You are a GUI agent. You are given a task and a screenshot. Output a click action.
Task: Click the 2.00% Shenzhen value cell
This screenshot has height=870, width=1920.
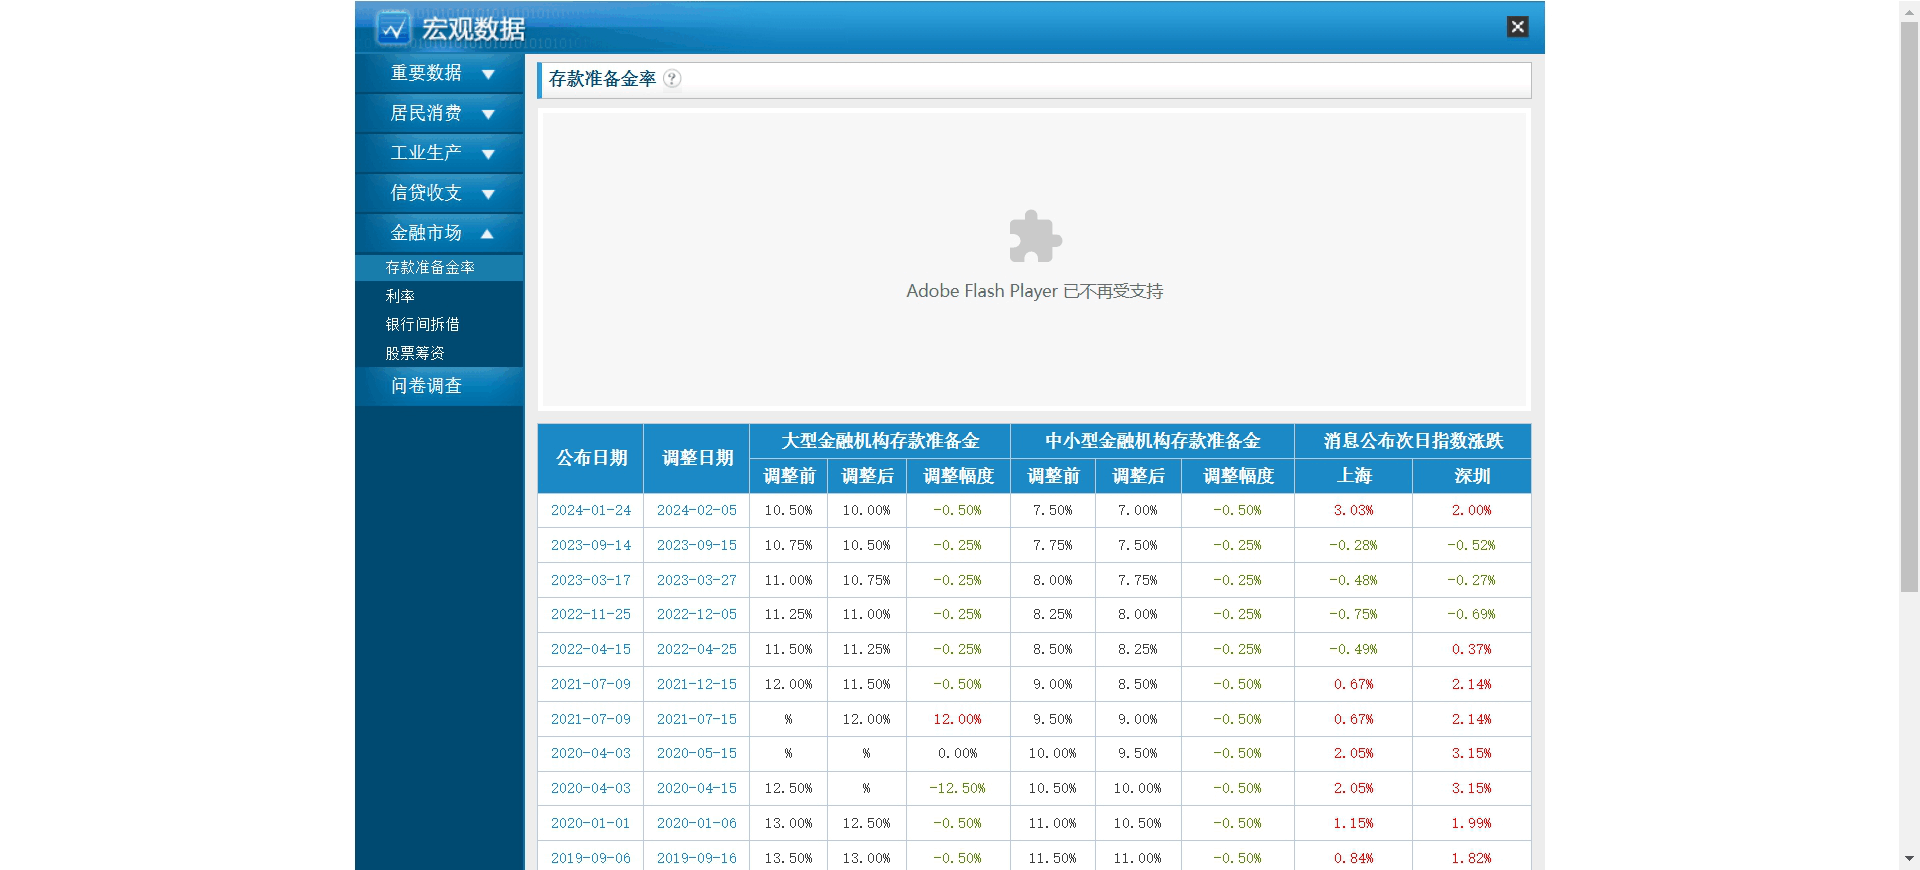coord(1472,510)
